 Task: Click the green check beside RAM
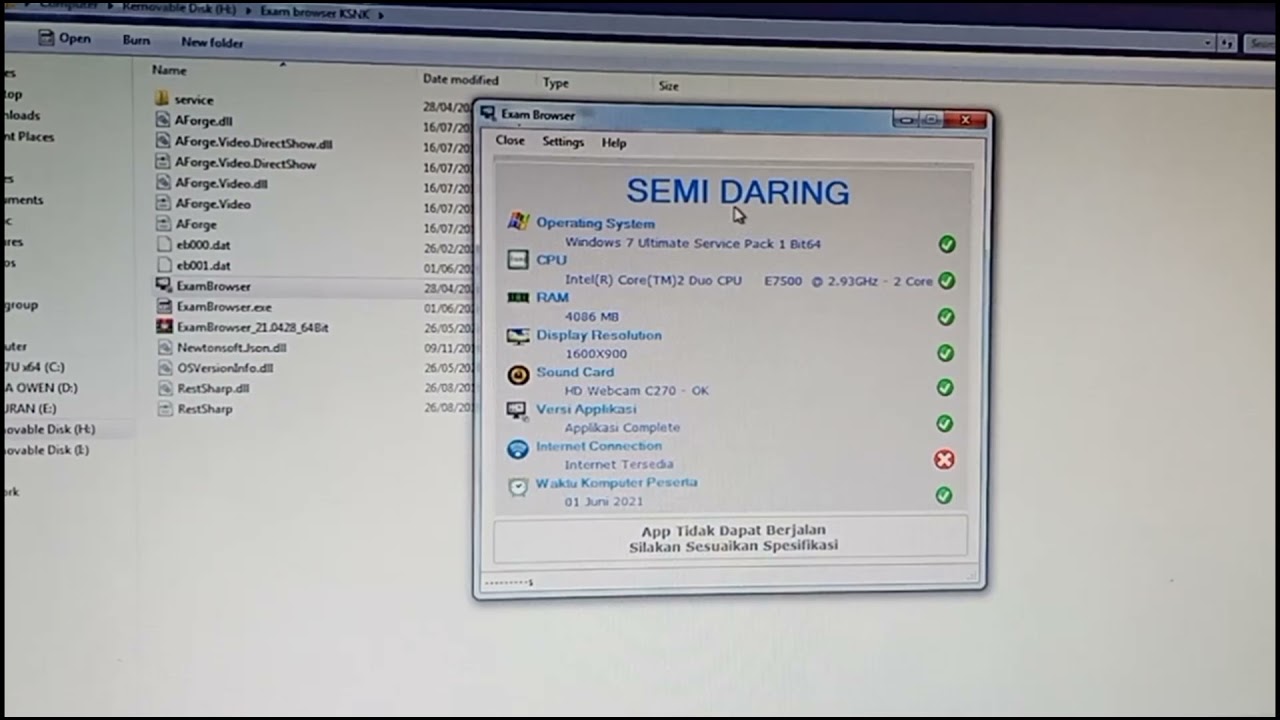click(x=946, y=317)
